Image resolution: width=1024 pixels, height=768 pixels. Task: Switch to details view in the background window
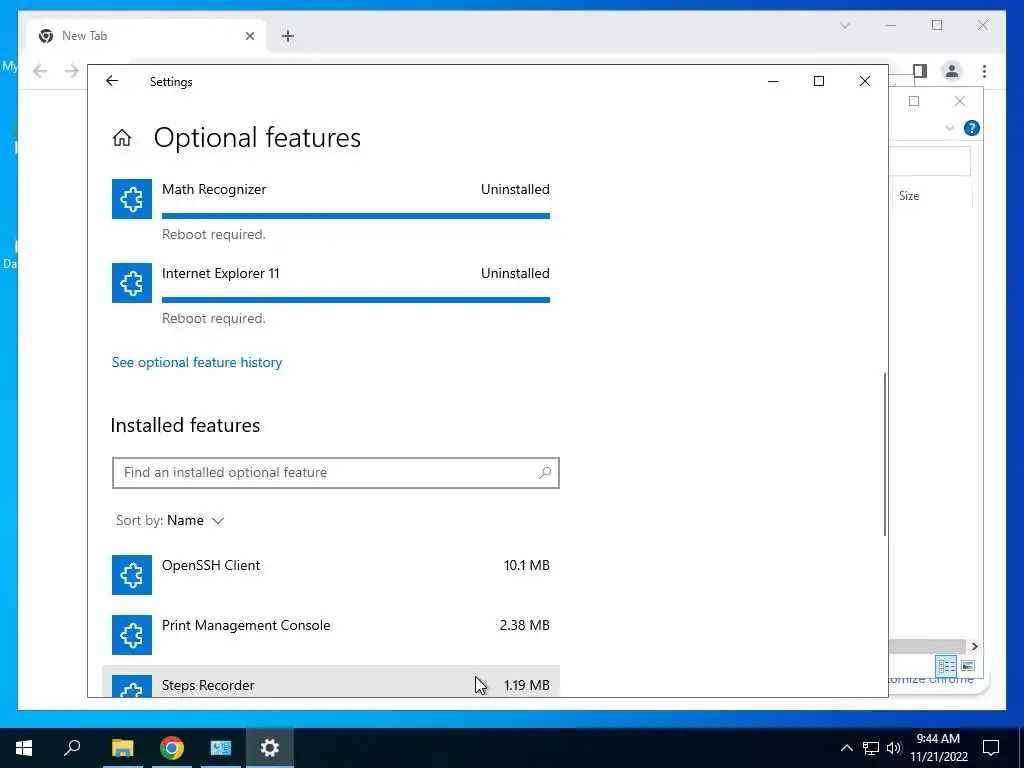point(946,665)
